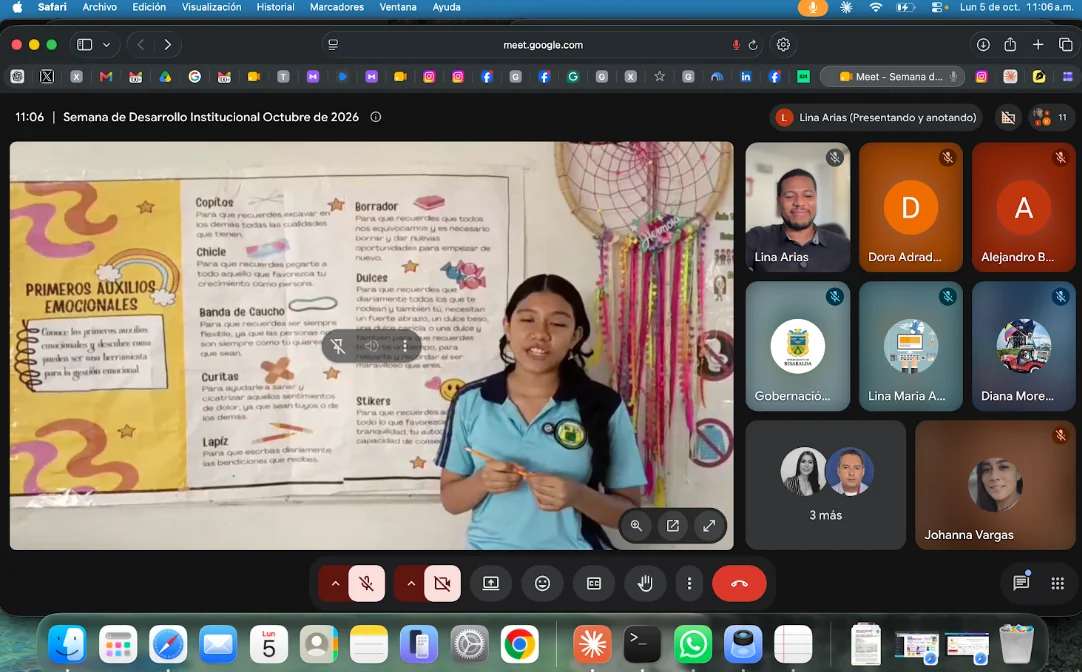Image resolution: width=1082 pixels, height=672 pixels.
Task: Open the Marcadores menu
Action: (337, 7)
